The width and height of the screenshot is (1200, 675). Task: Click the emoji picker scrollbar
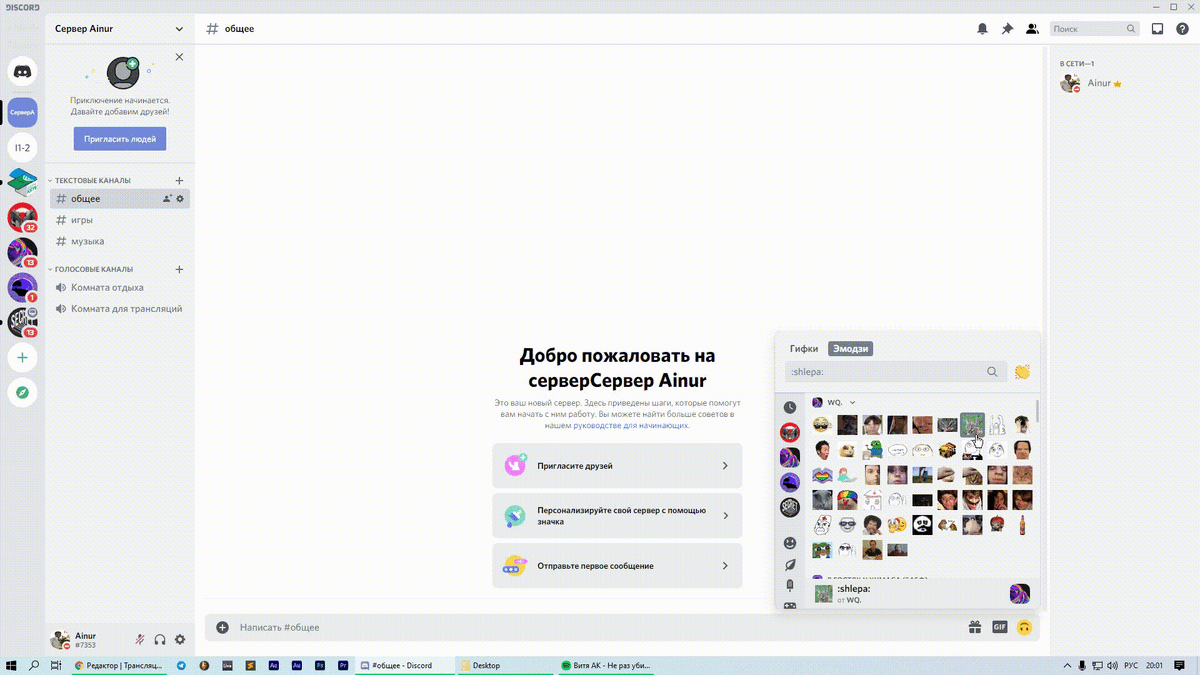click(x=1037, y=410)
